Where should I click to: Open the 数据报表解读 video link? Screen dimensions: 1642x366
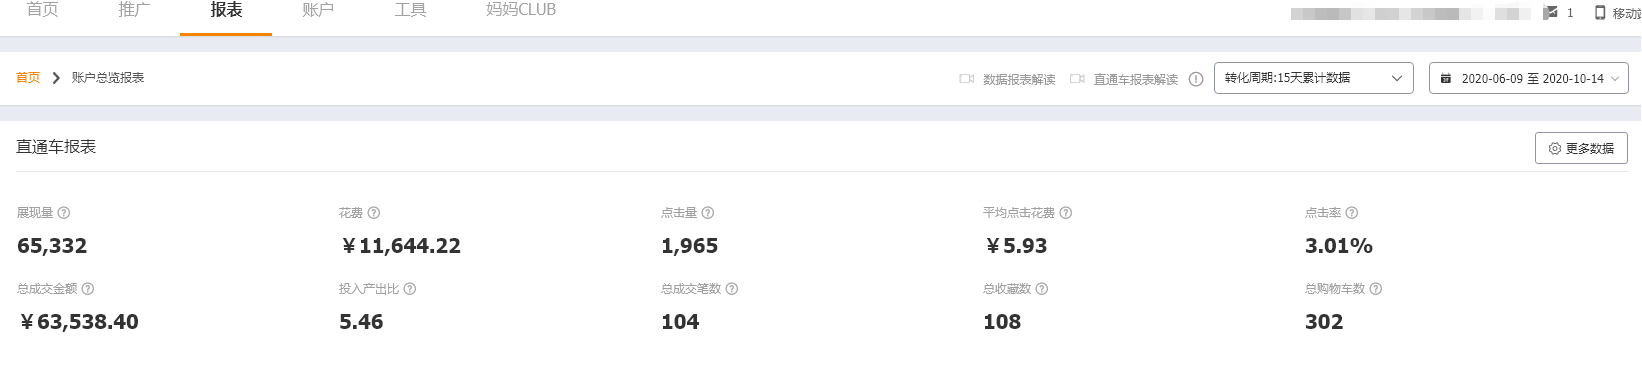1008,79
